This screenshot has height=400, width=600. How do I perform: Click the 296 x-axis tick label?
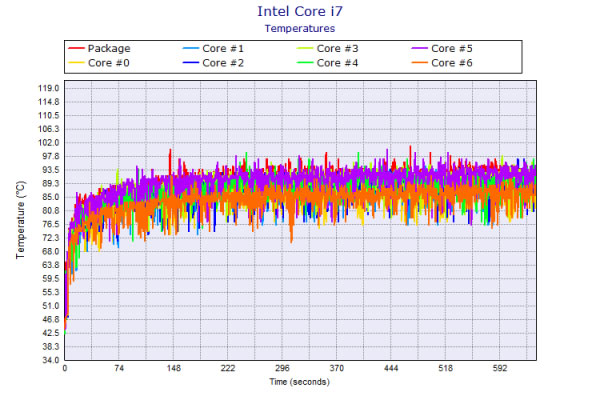(282, 368)
